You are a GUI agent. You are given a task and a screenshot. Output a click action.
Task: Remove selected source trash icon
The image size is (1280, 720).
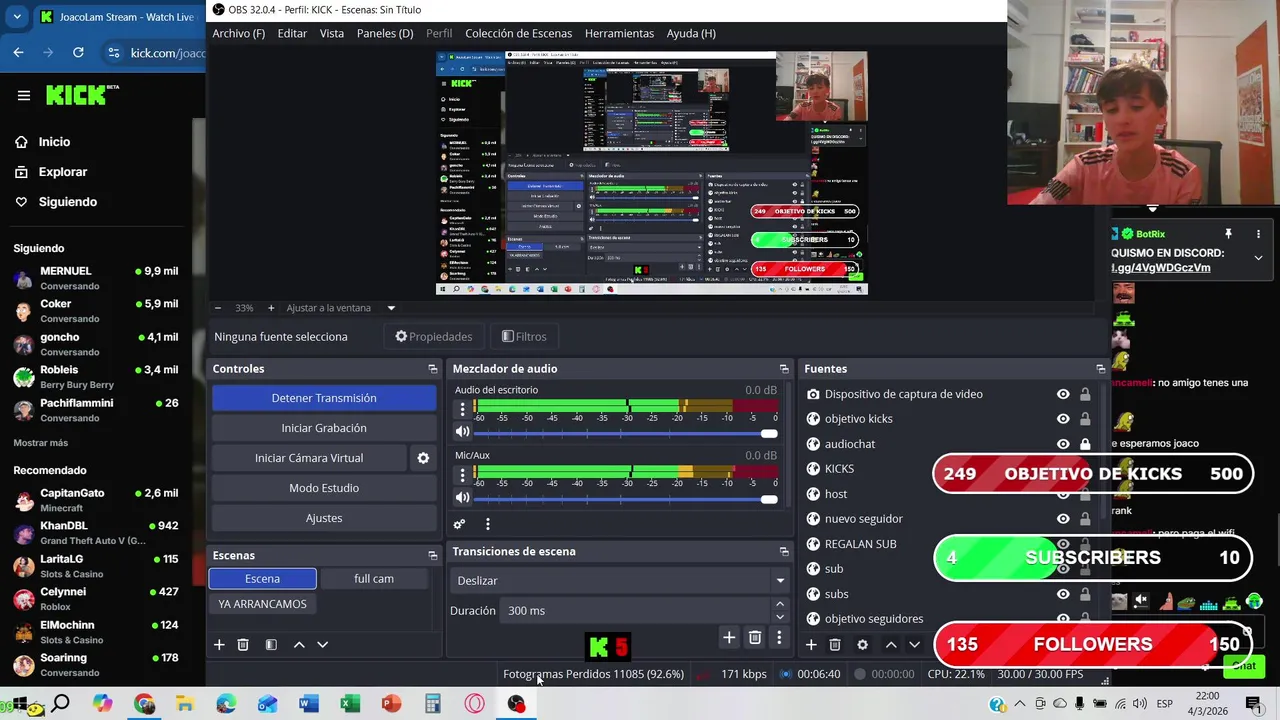click(x=835, y=645)
